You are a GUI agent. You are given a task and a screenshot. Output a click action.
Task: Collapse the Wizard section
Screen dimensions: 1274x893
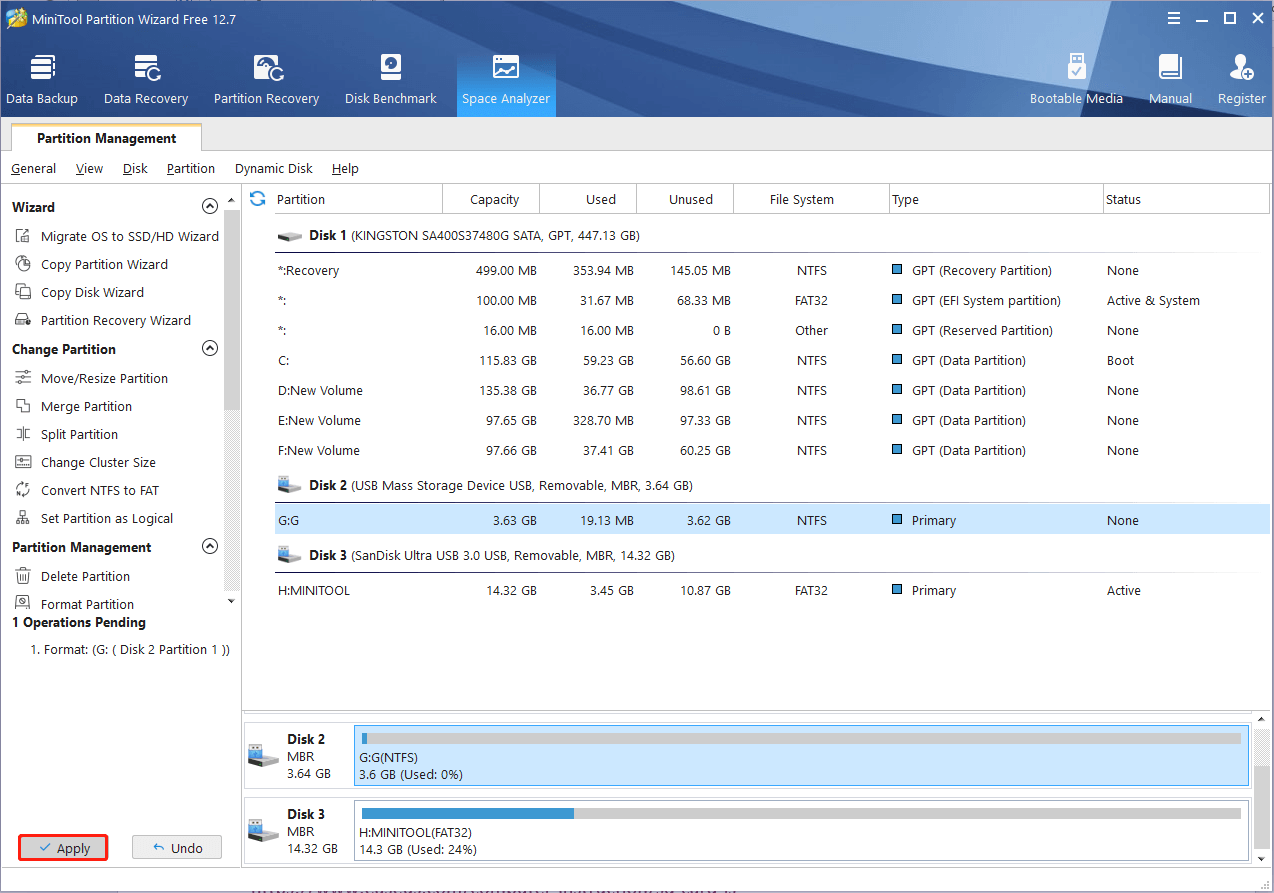pos(210,207)
